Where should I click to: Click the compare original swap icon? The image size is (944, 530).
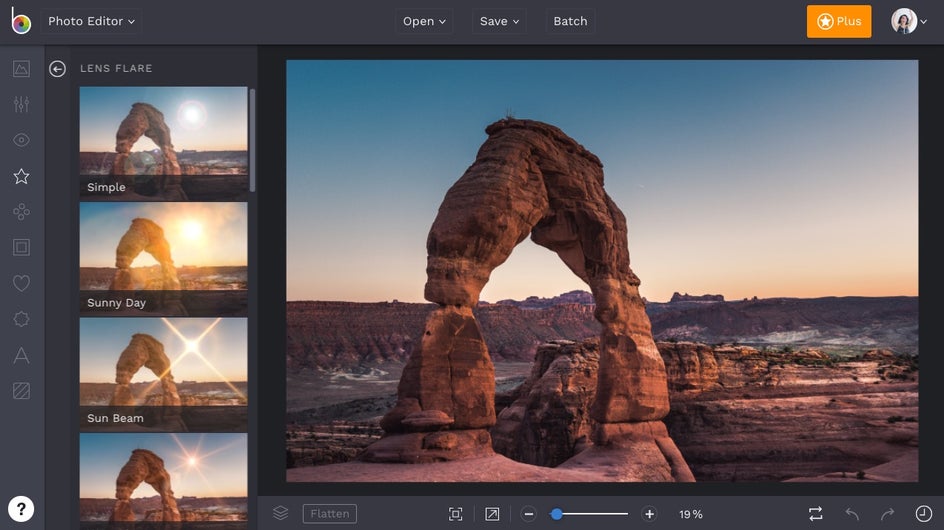(815, 514)
